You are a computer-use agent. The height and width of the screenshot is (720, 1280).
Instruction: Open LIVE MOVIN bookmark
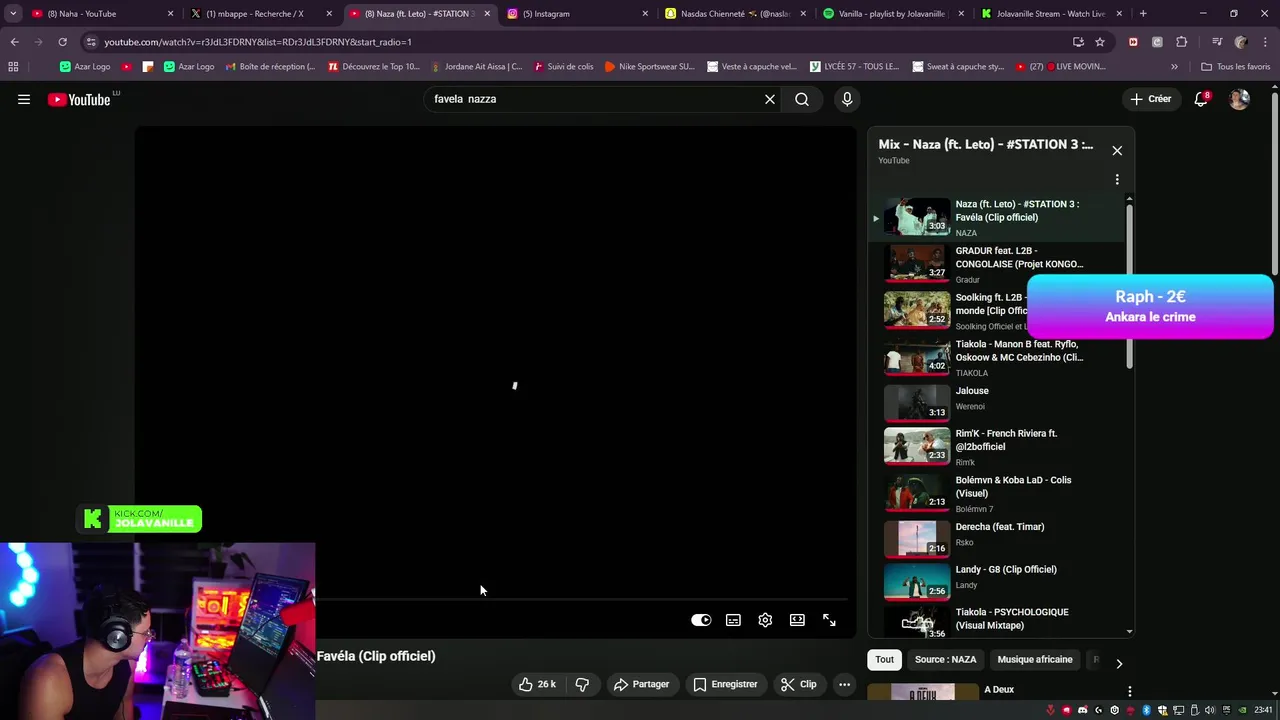click(1060, 67)
